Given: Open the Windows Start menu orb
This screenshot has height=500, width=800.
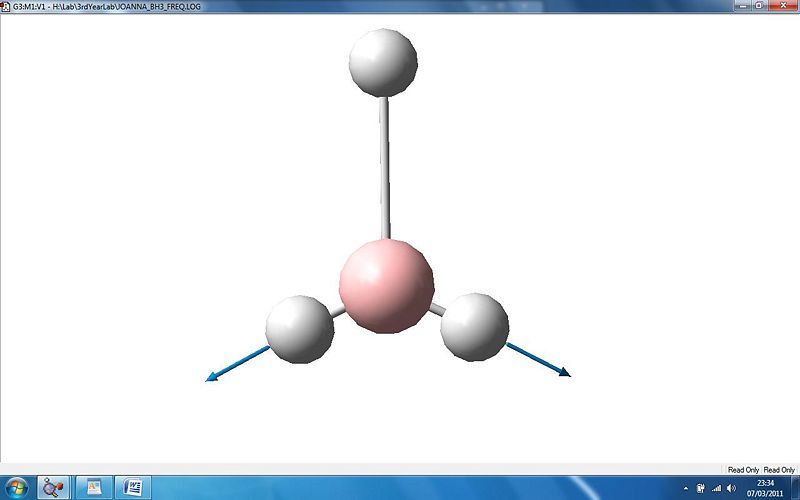Looking at the screenshot, I should (x=16, y=488).
